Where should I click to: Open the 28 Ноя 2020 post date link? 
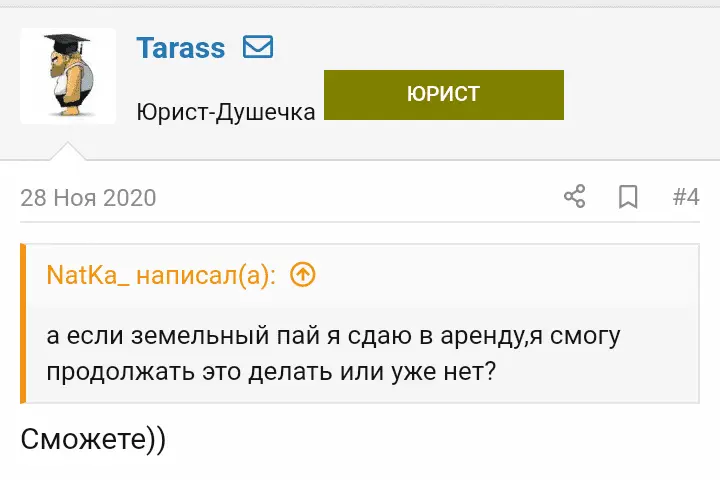pos(88,198)
